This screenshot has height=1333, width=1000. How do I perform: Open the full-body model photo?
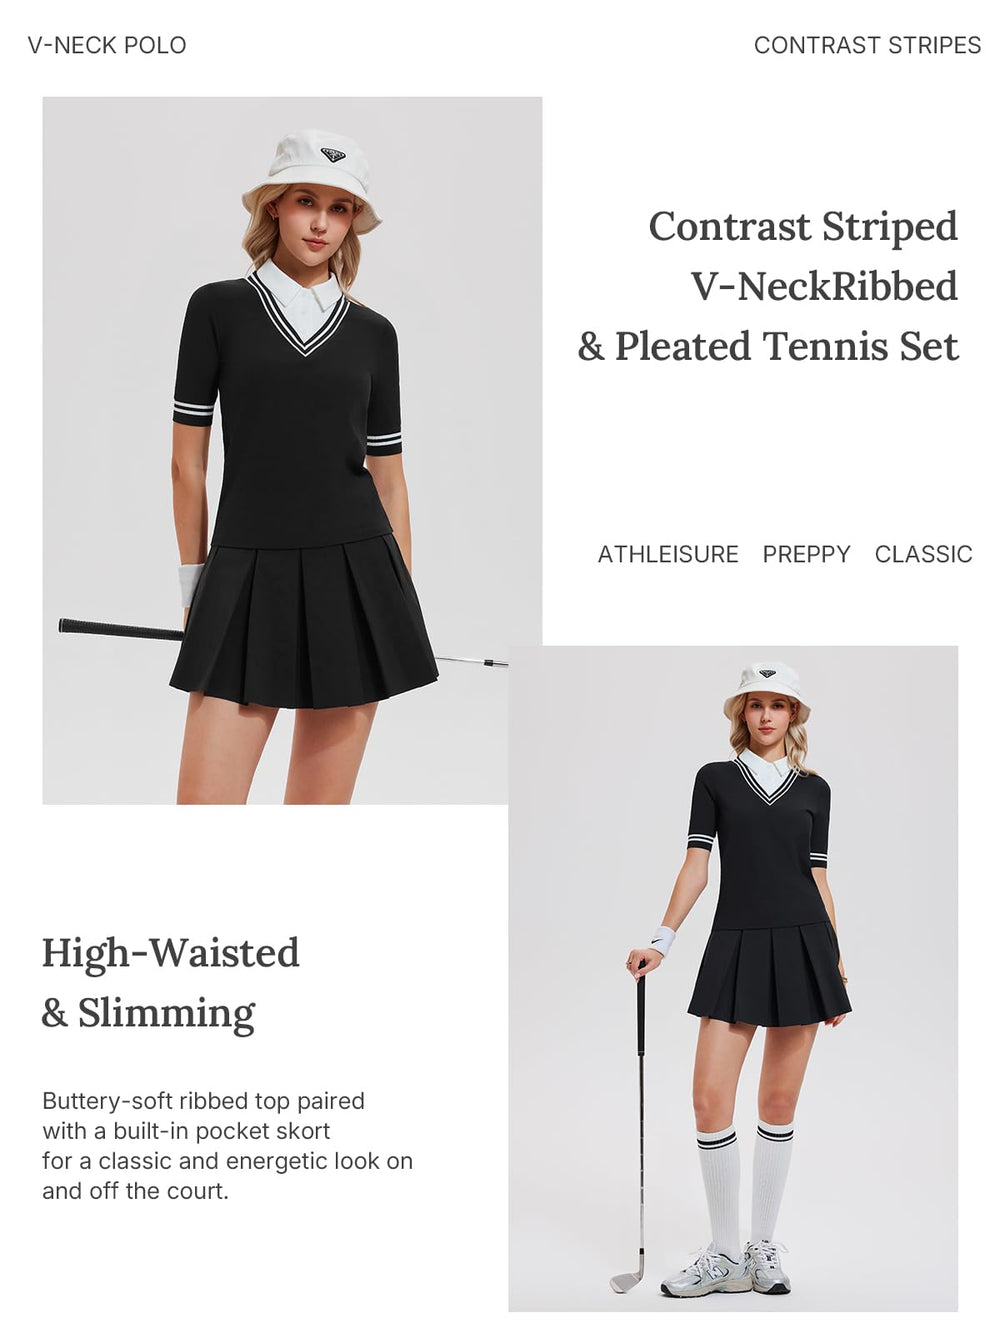733,978
